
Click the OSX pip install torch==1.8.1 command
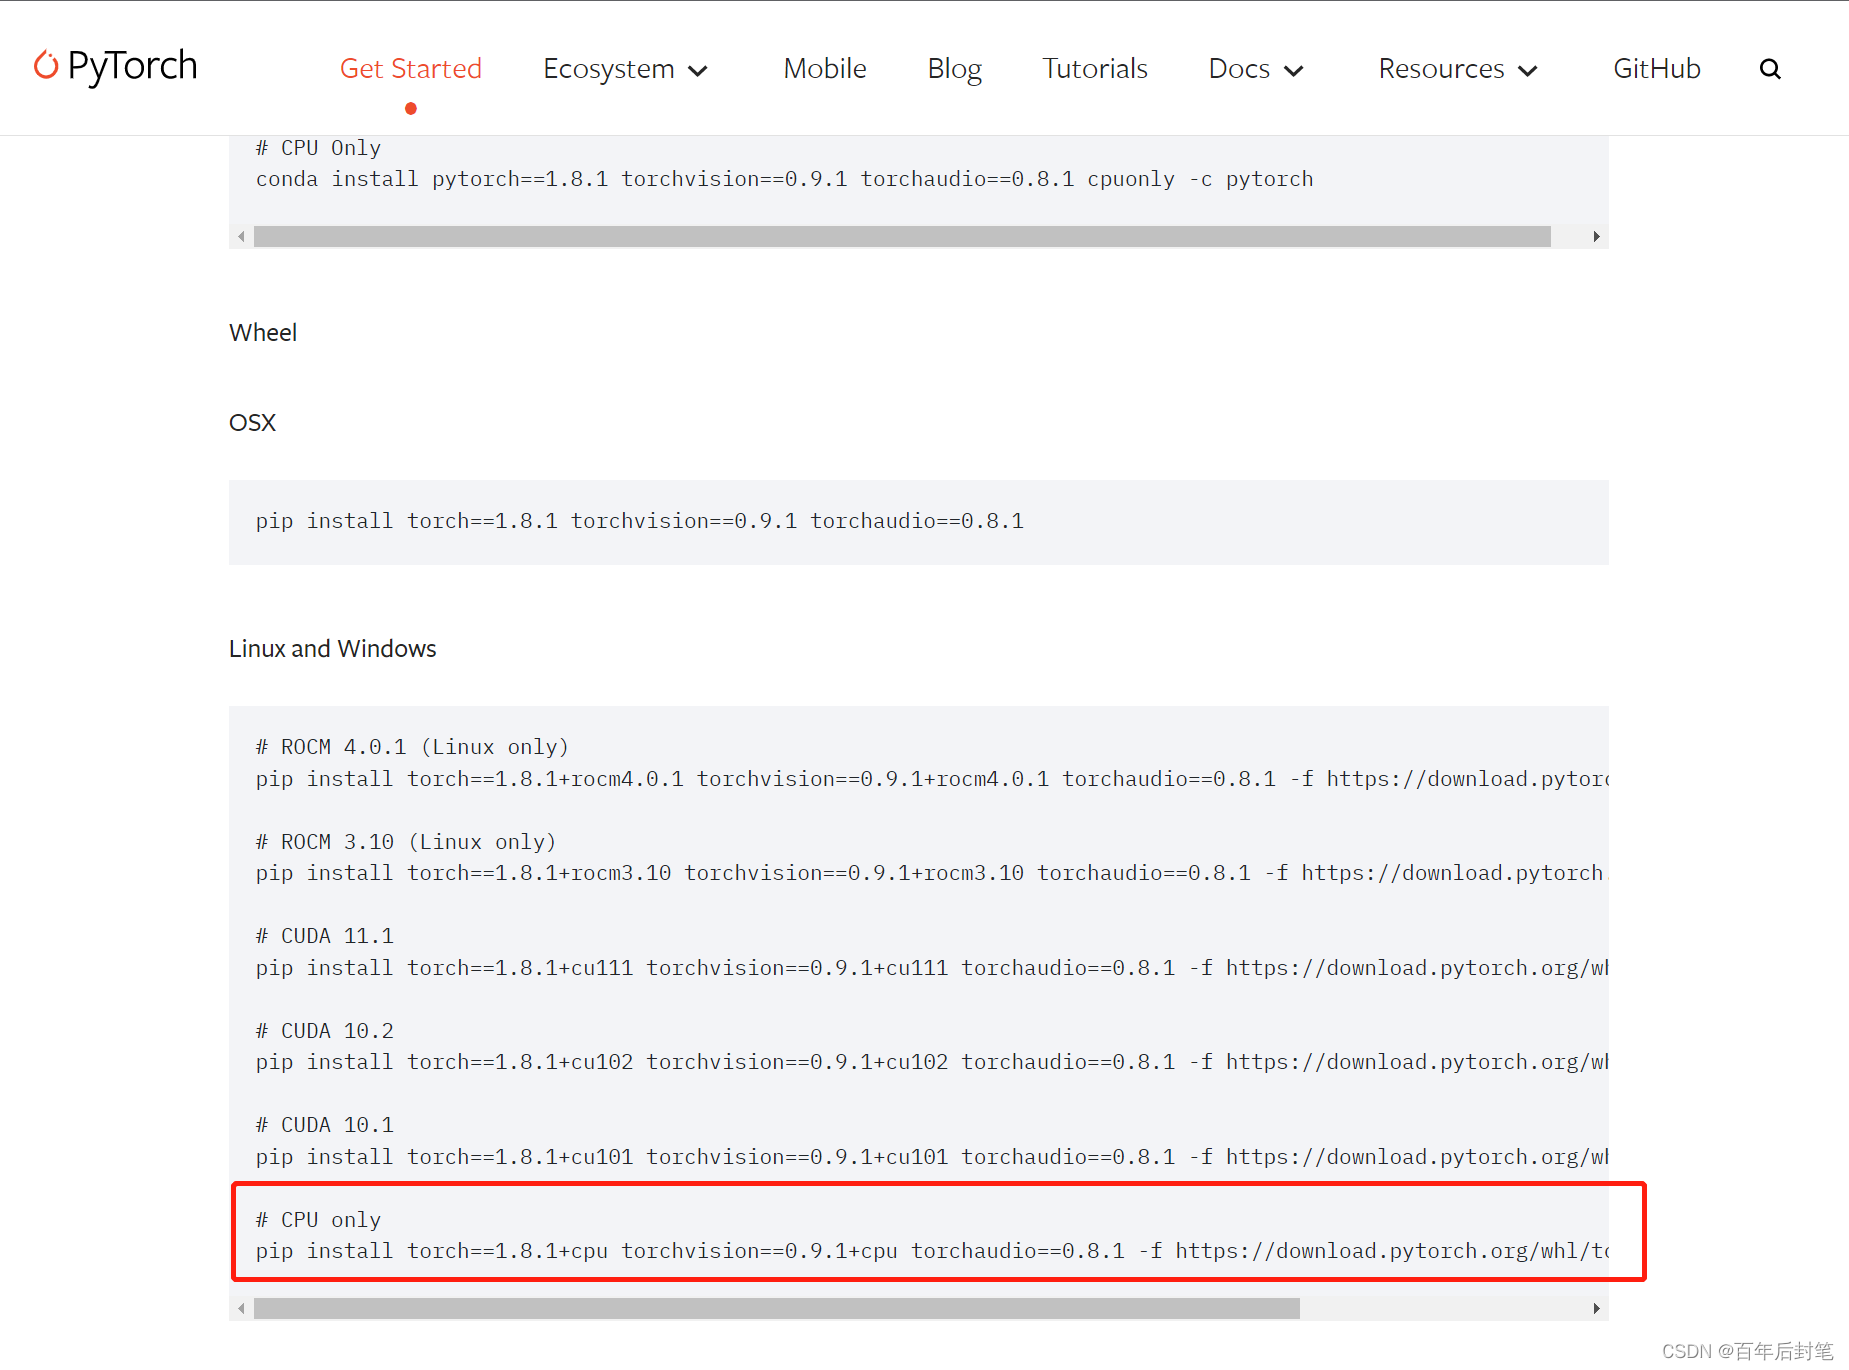[640, 521]
